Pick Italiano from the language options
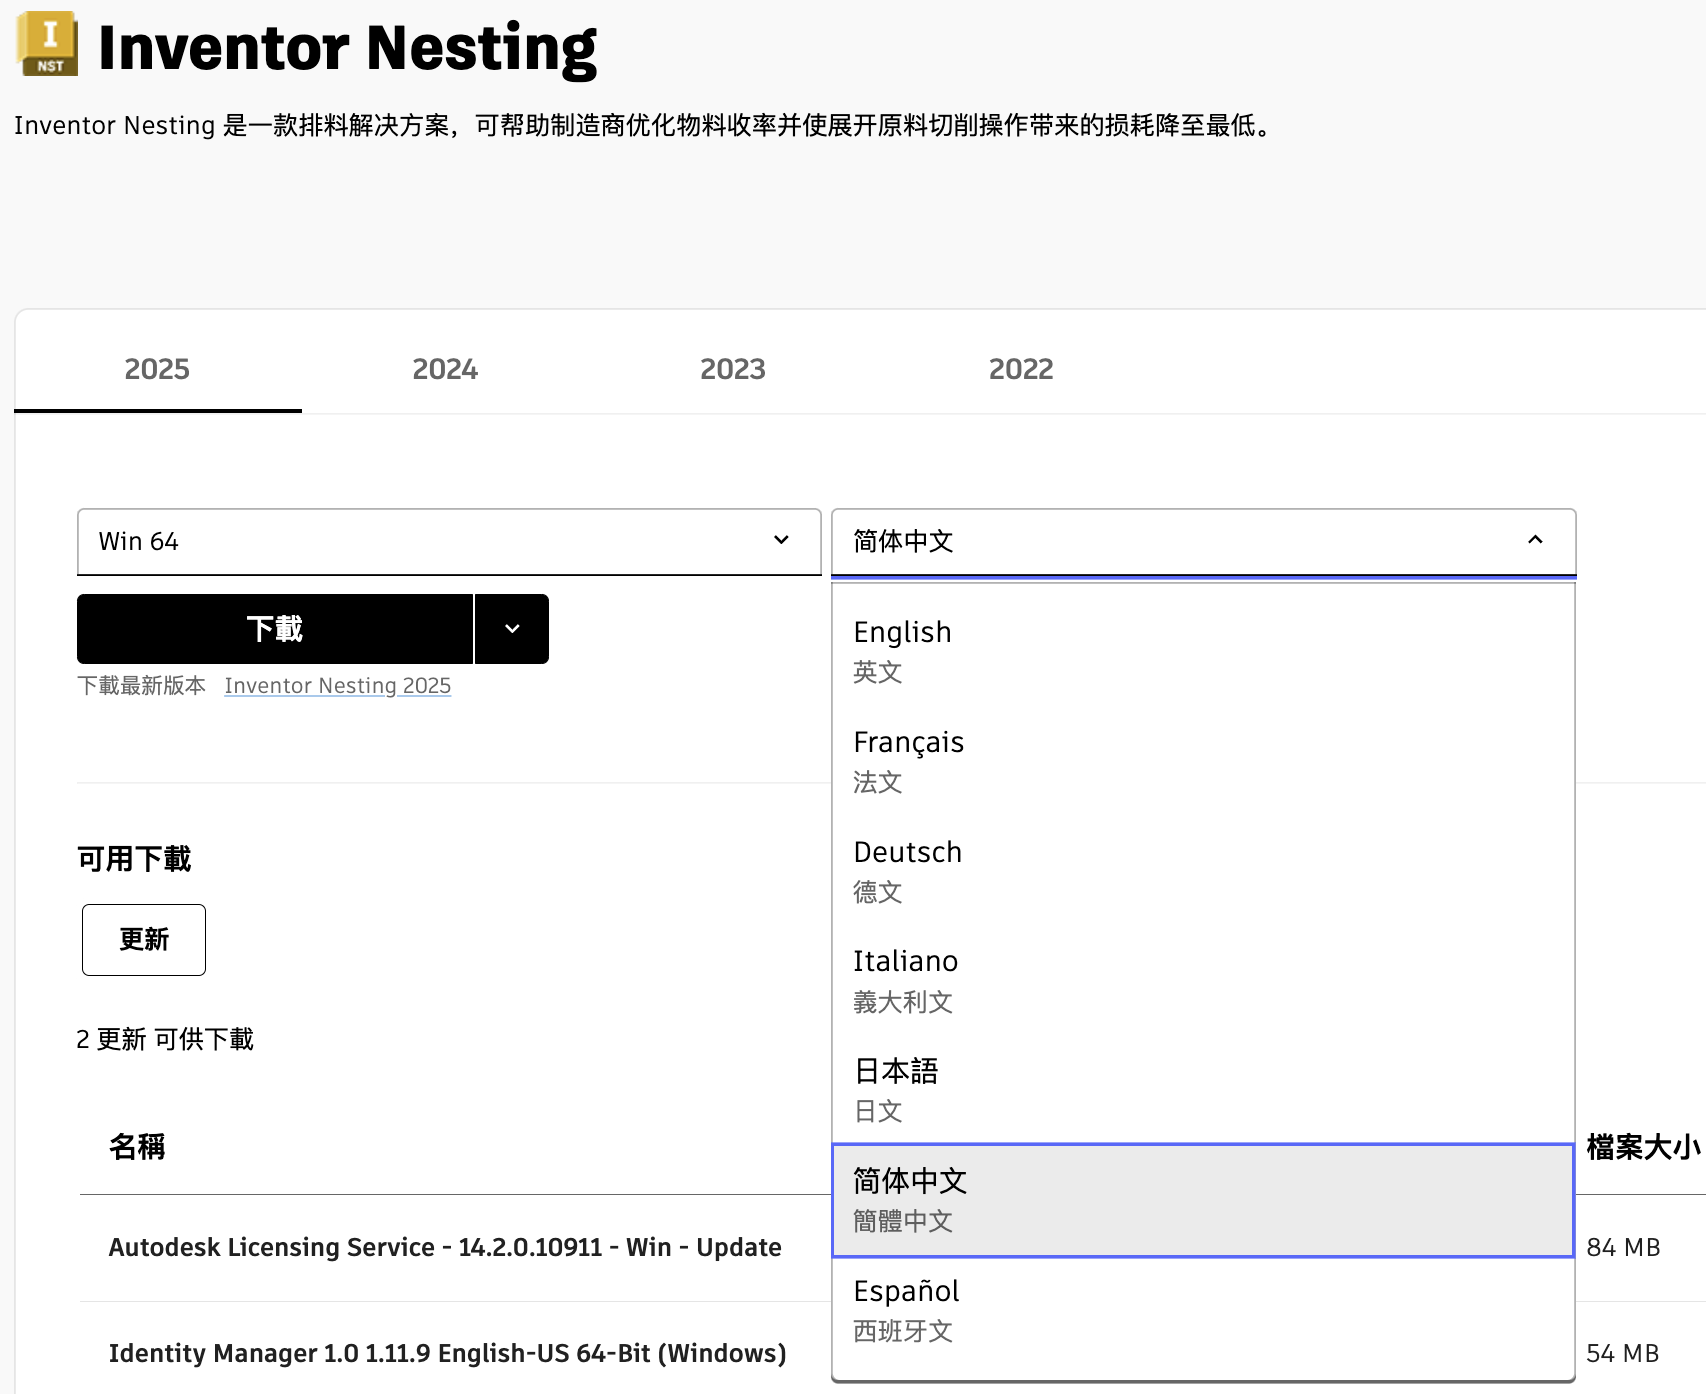 coord(1203,980)
